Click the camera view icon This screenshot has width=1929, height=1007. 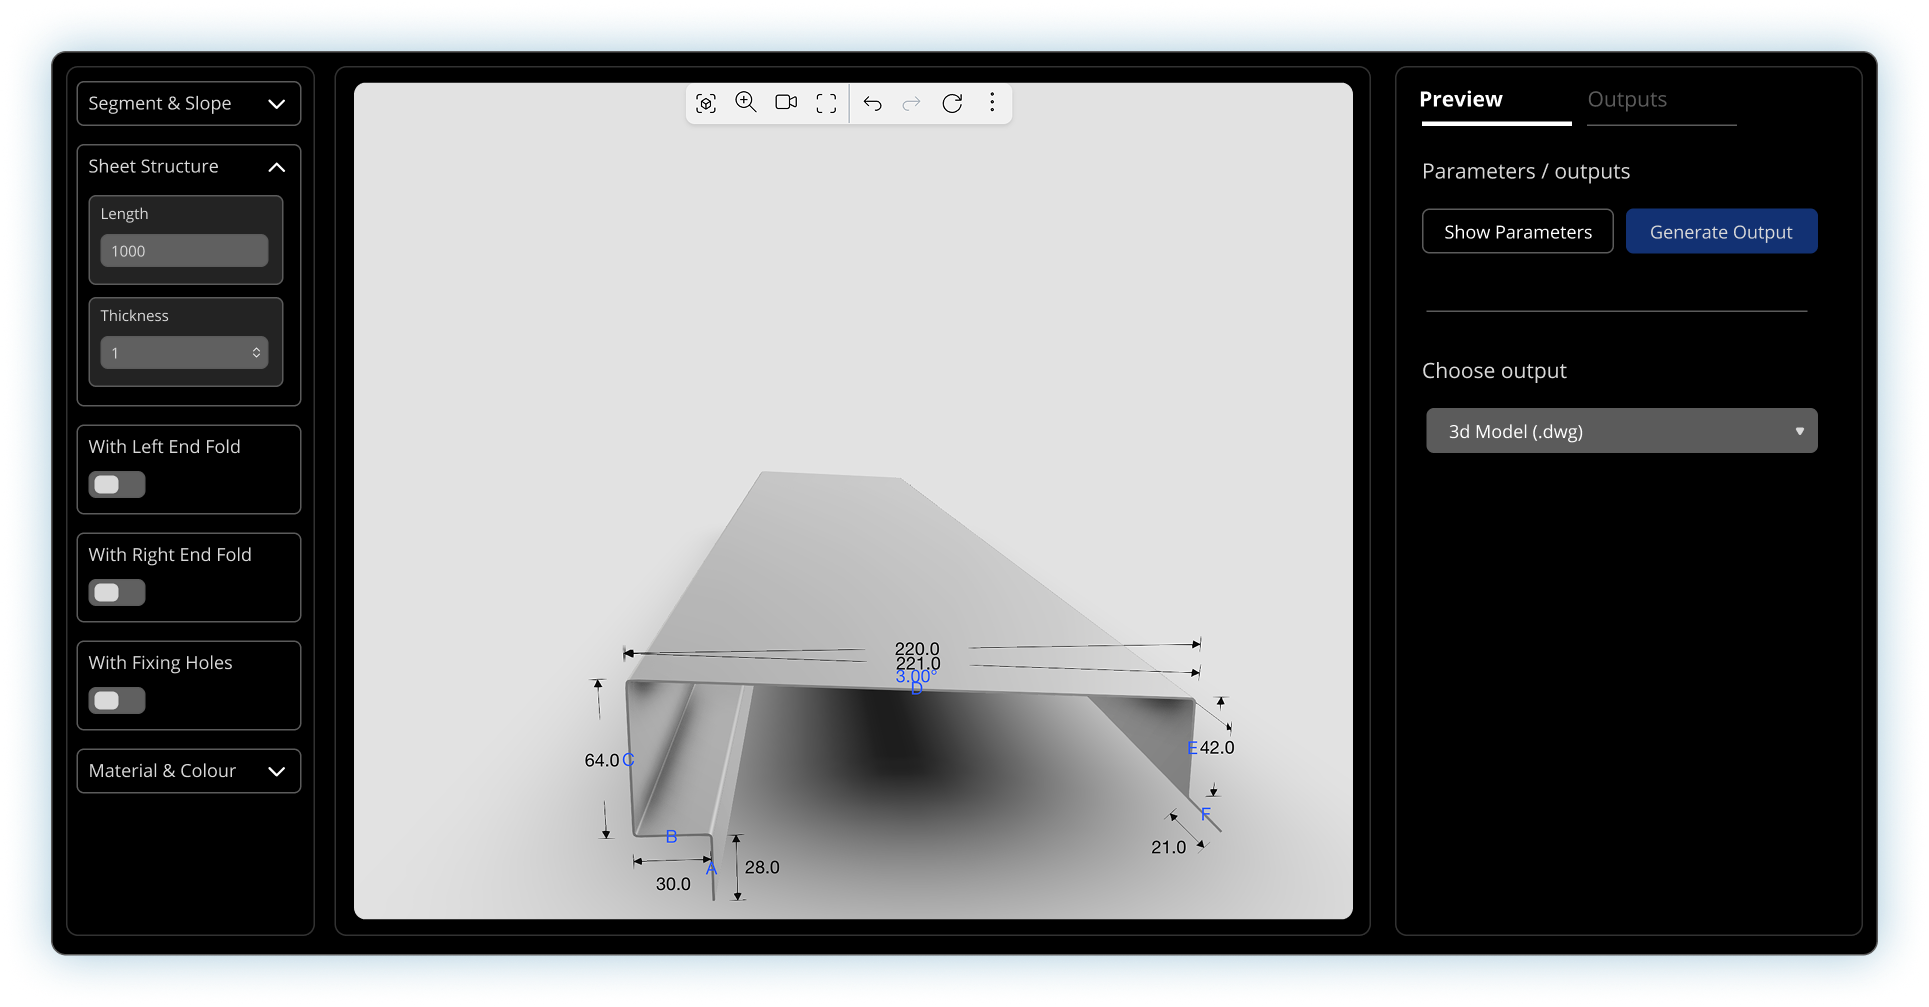tap(786, 102)
